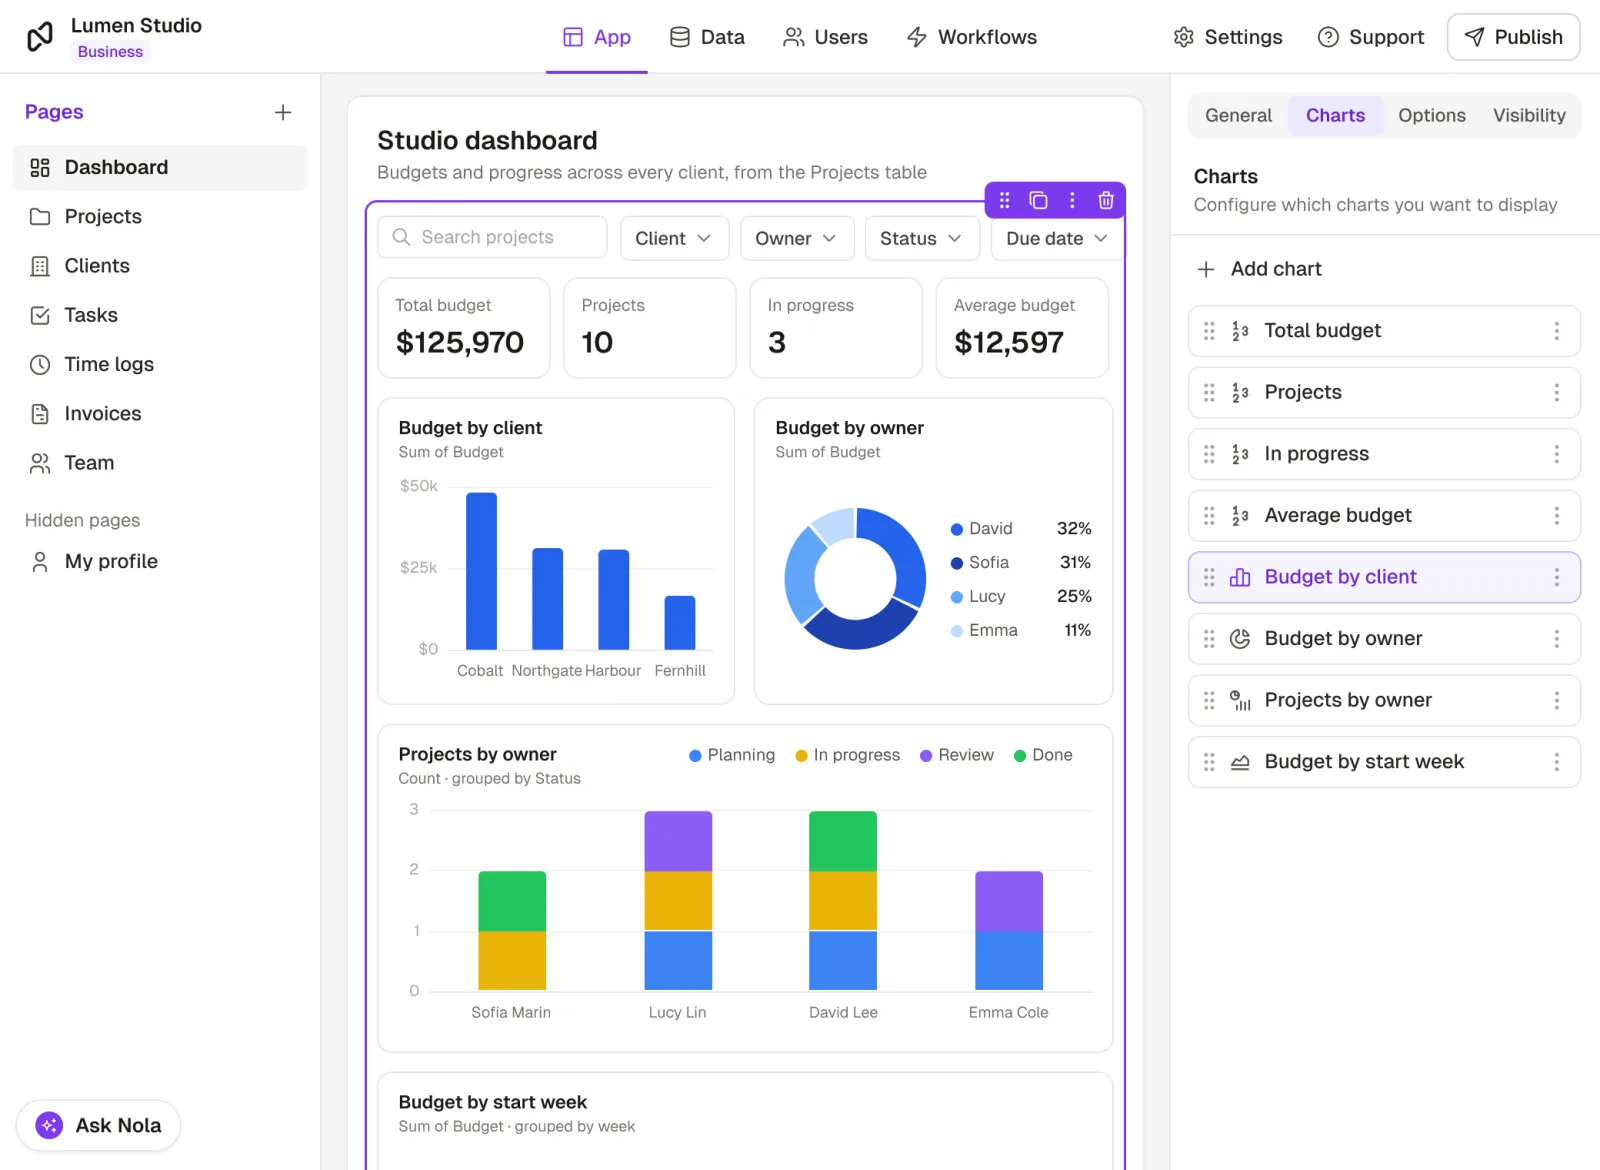Click the Projects chart's drag handle
Screen dimensions: 1600x1170
point(1209,393)
